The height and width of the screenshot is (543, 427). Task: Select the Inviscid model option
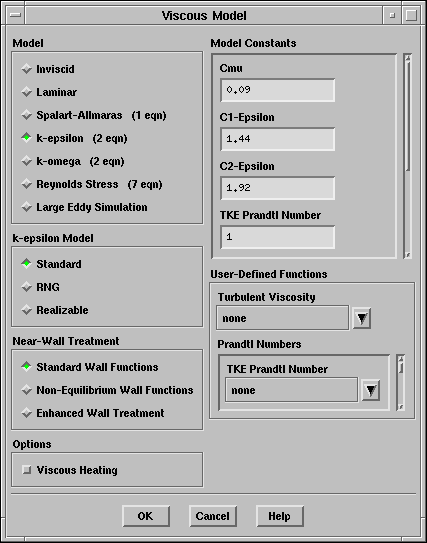[48, 69]
